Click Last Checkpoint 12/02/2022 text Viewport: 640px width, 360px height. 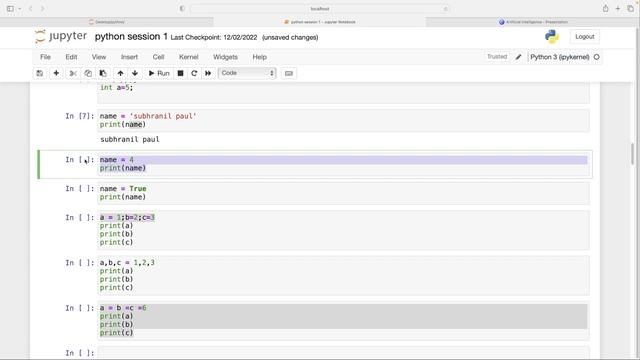214,38
